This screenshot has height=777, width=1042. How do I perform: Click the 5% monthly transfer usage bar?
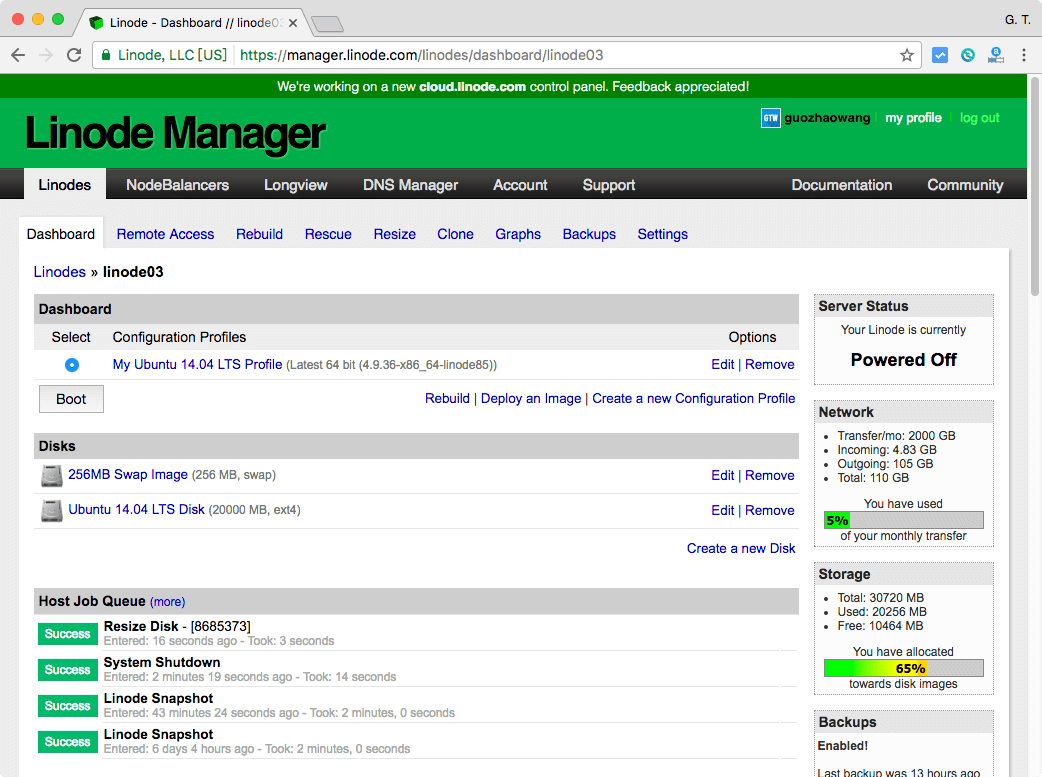pyautogui.click(x=903, y=520)
